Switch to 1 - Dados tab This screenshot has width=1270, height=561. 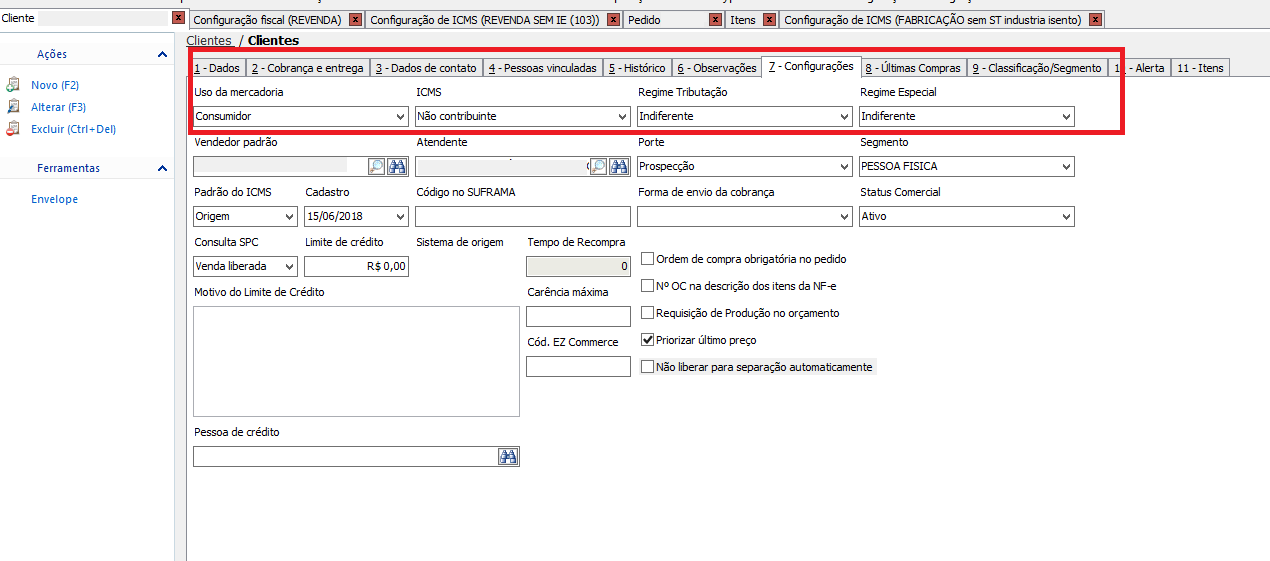(x=217, y=68)
